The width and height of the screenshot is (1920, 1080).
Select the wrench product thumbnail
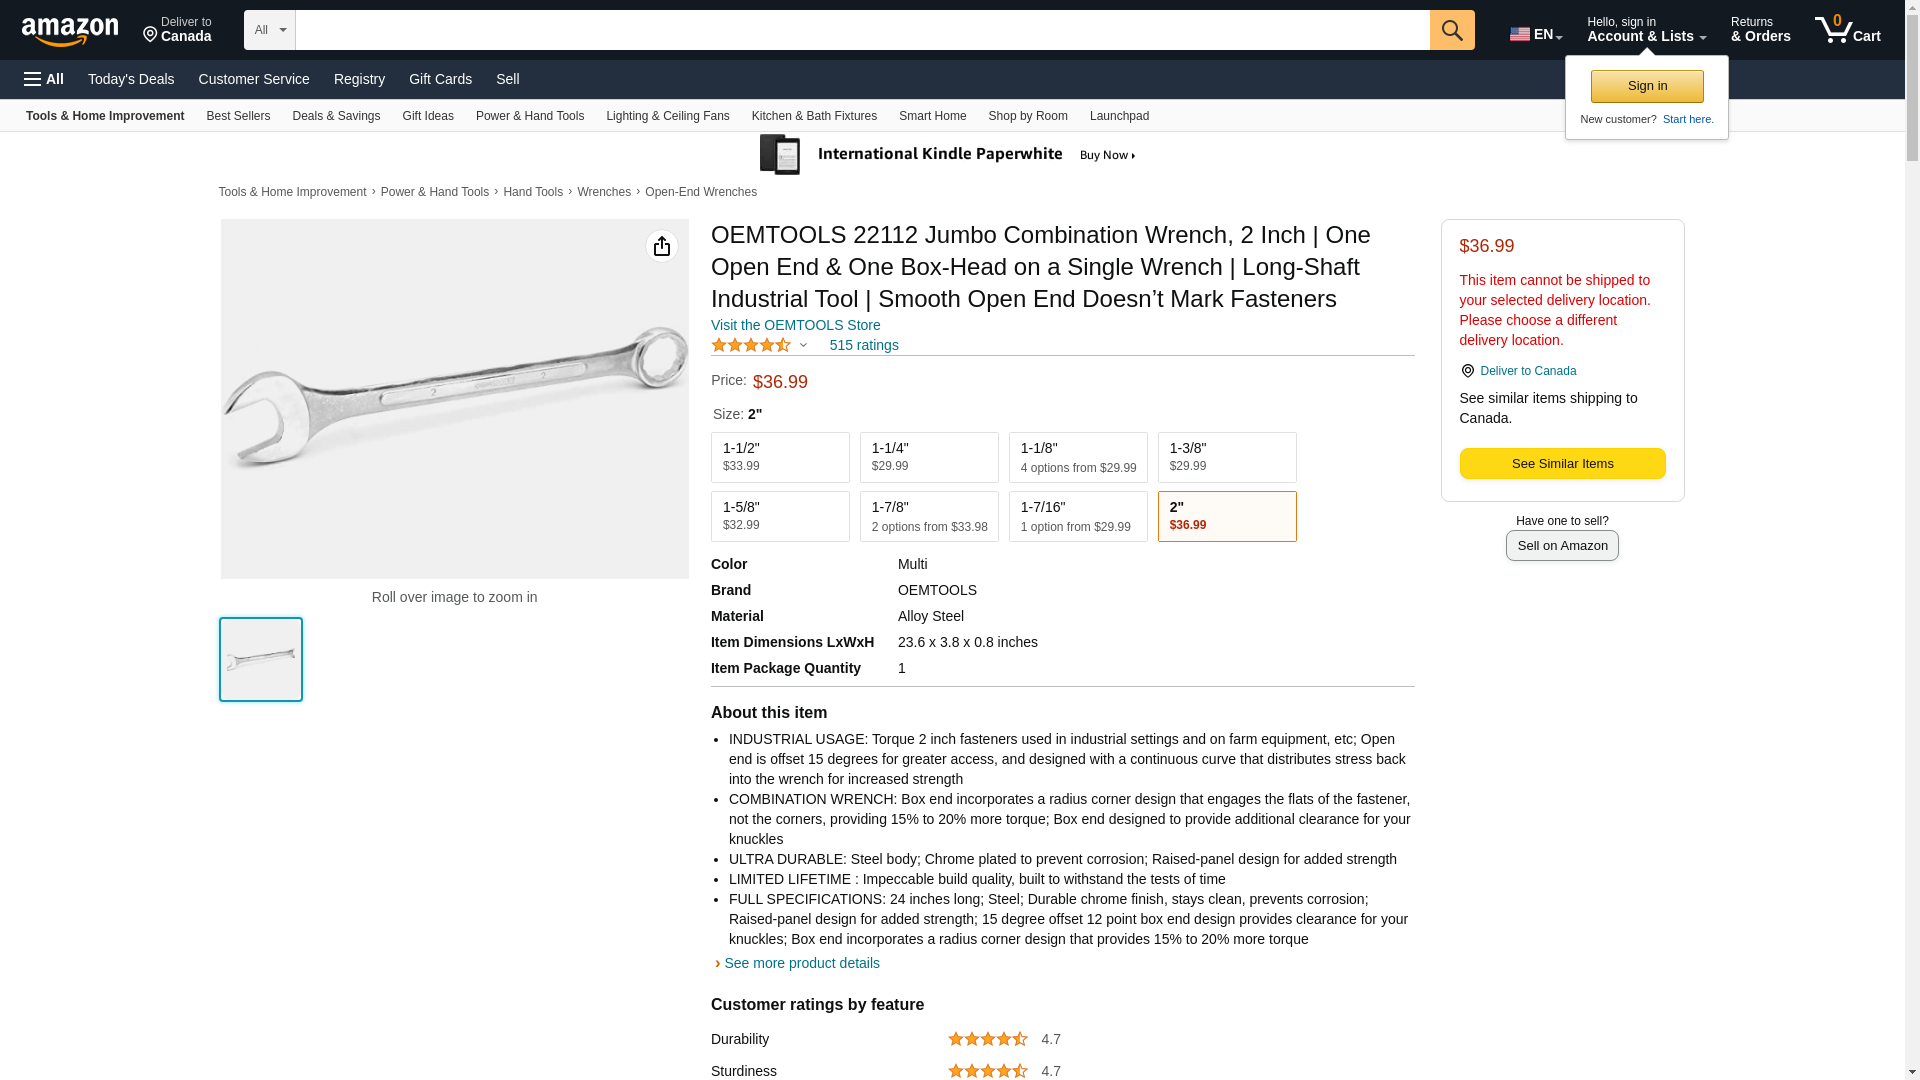click(x=261, y=659)
